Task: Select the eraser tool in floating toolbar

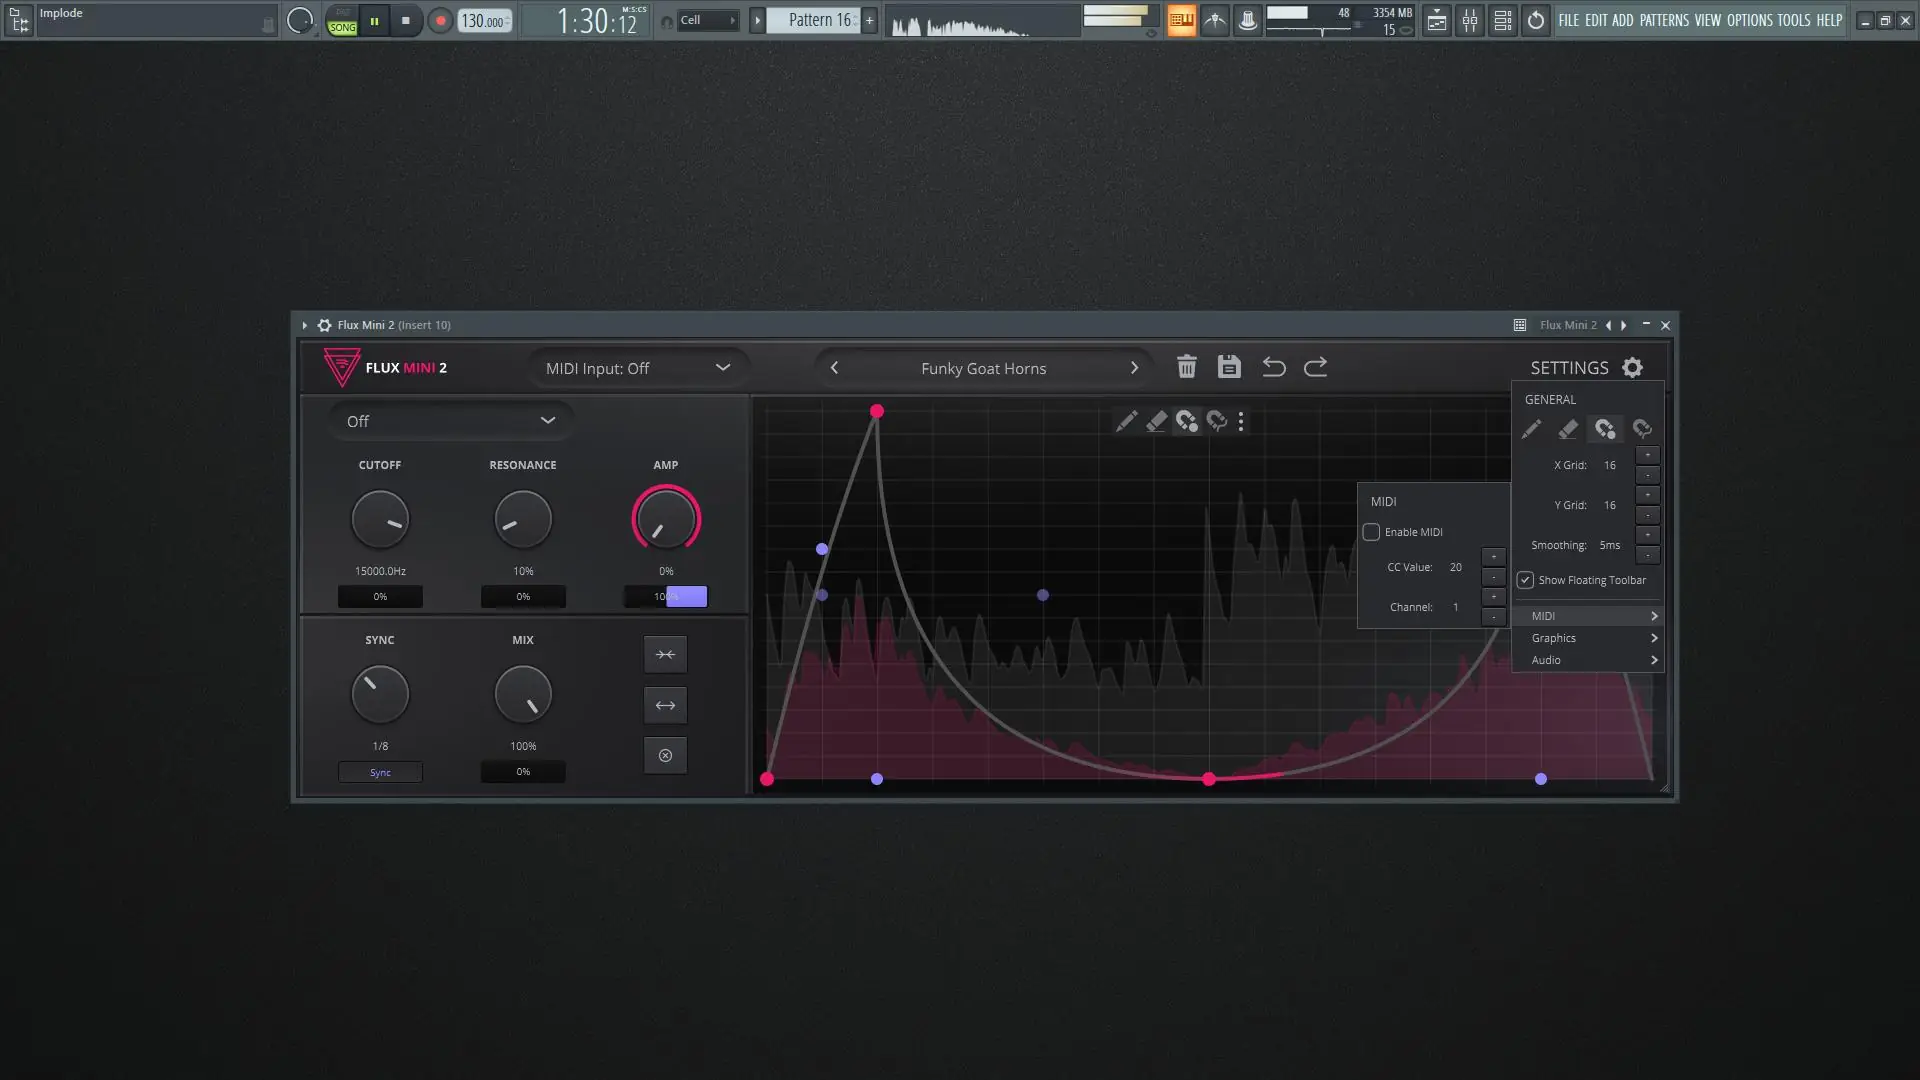Action: click(1156, 422)
